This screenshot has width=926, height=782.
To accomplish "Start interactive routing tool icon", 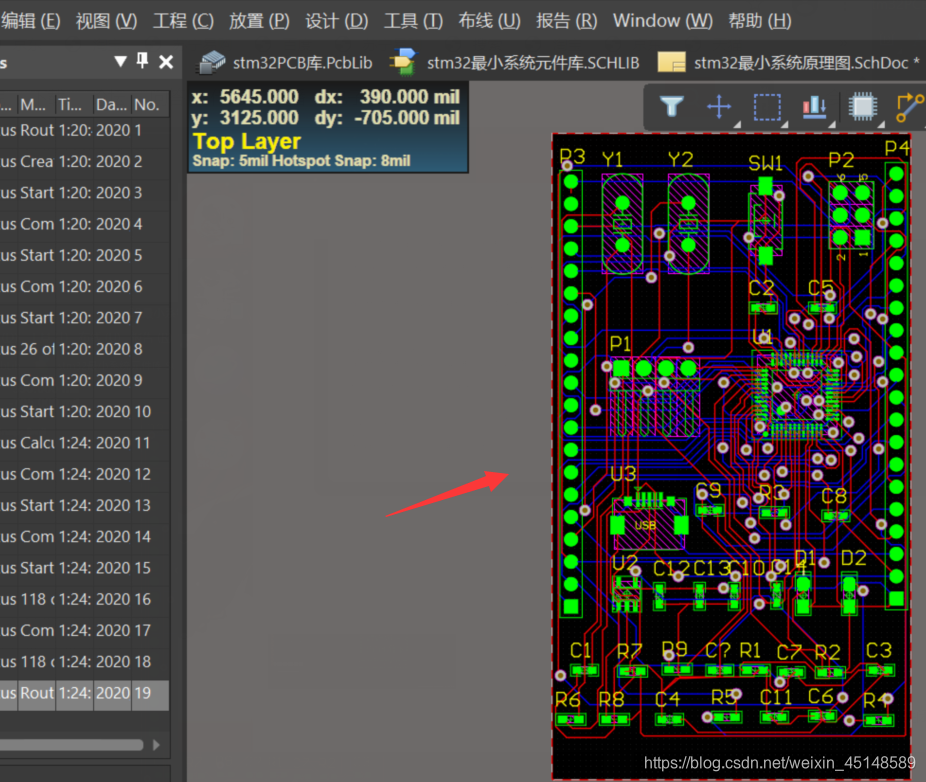I will [908, 106].
